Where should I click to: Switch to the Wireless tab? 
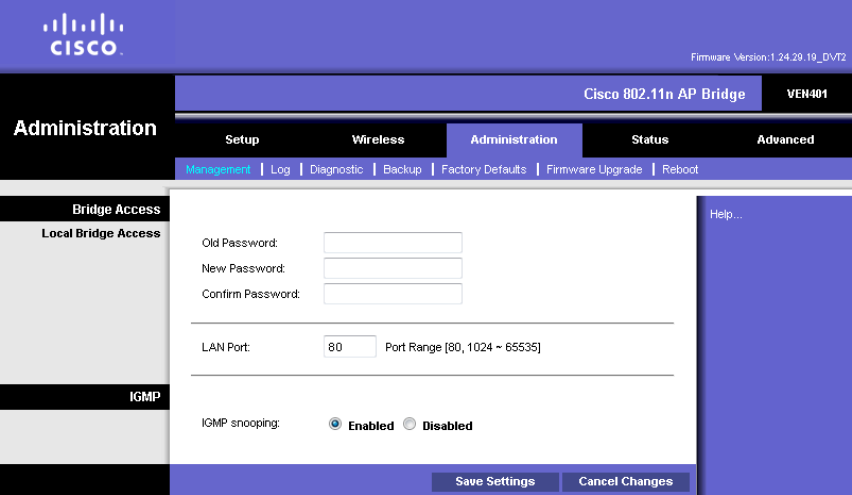pos(378,140)
